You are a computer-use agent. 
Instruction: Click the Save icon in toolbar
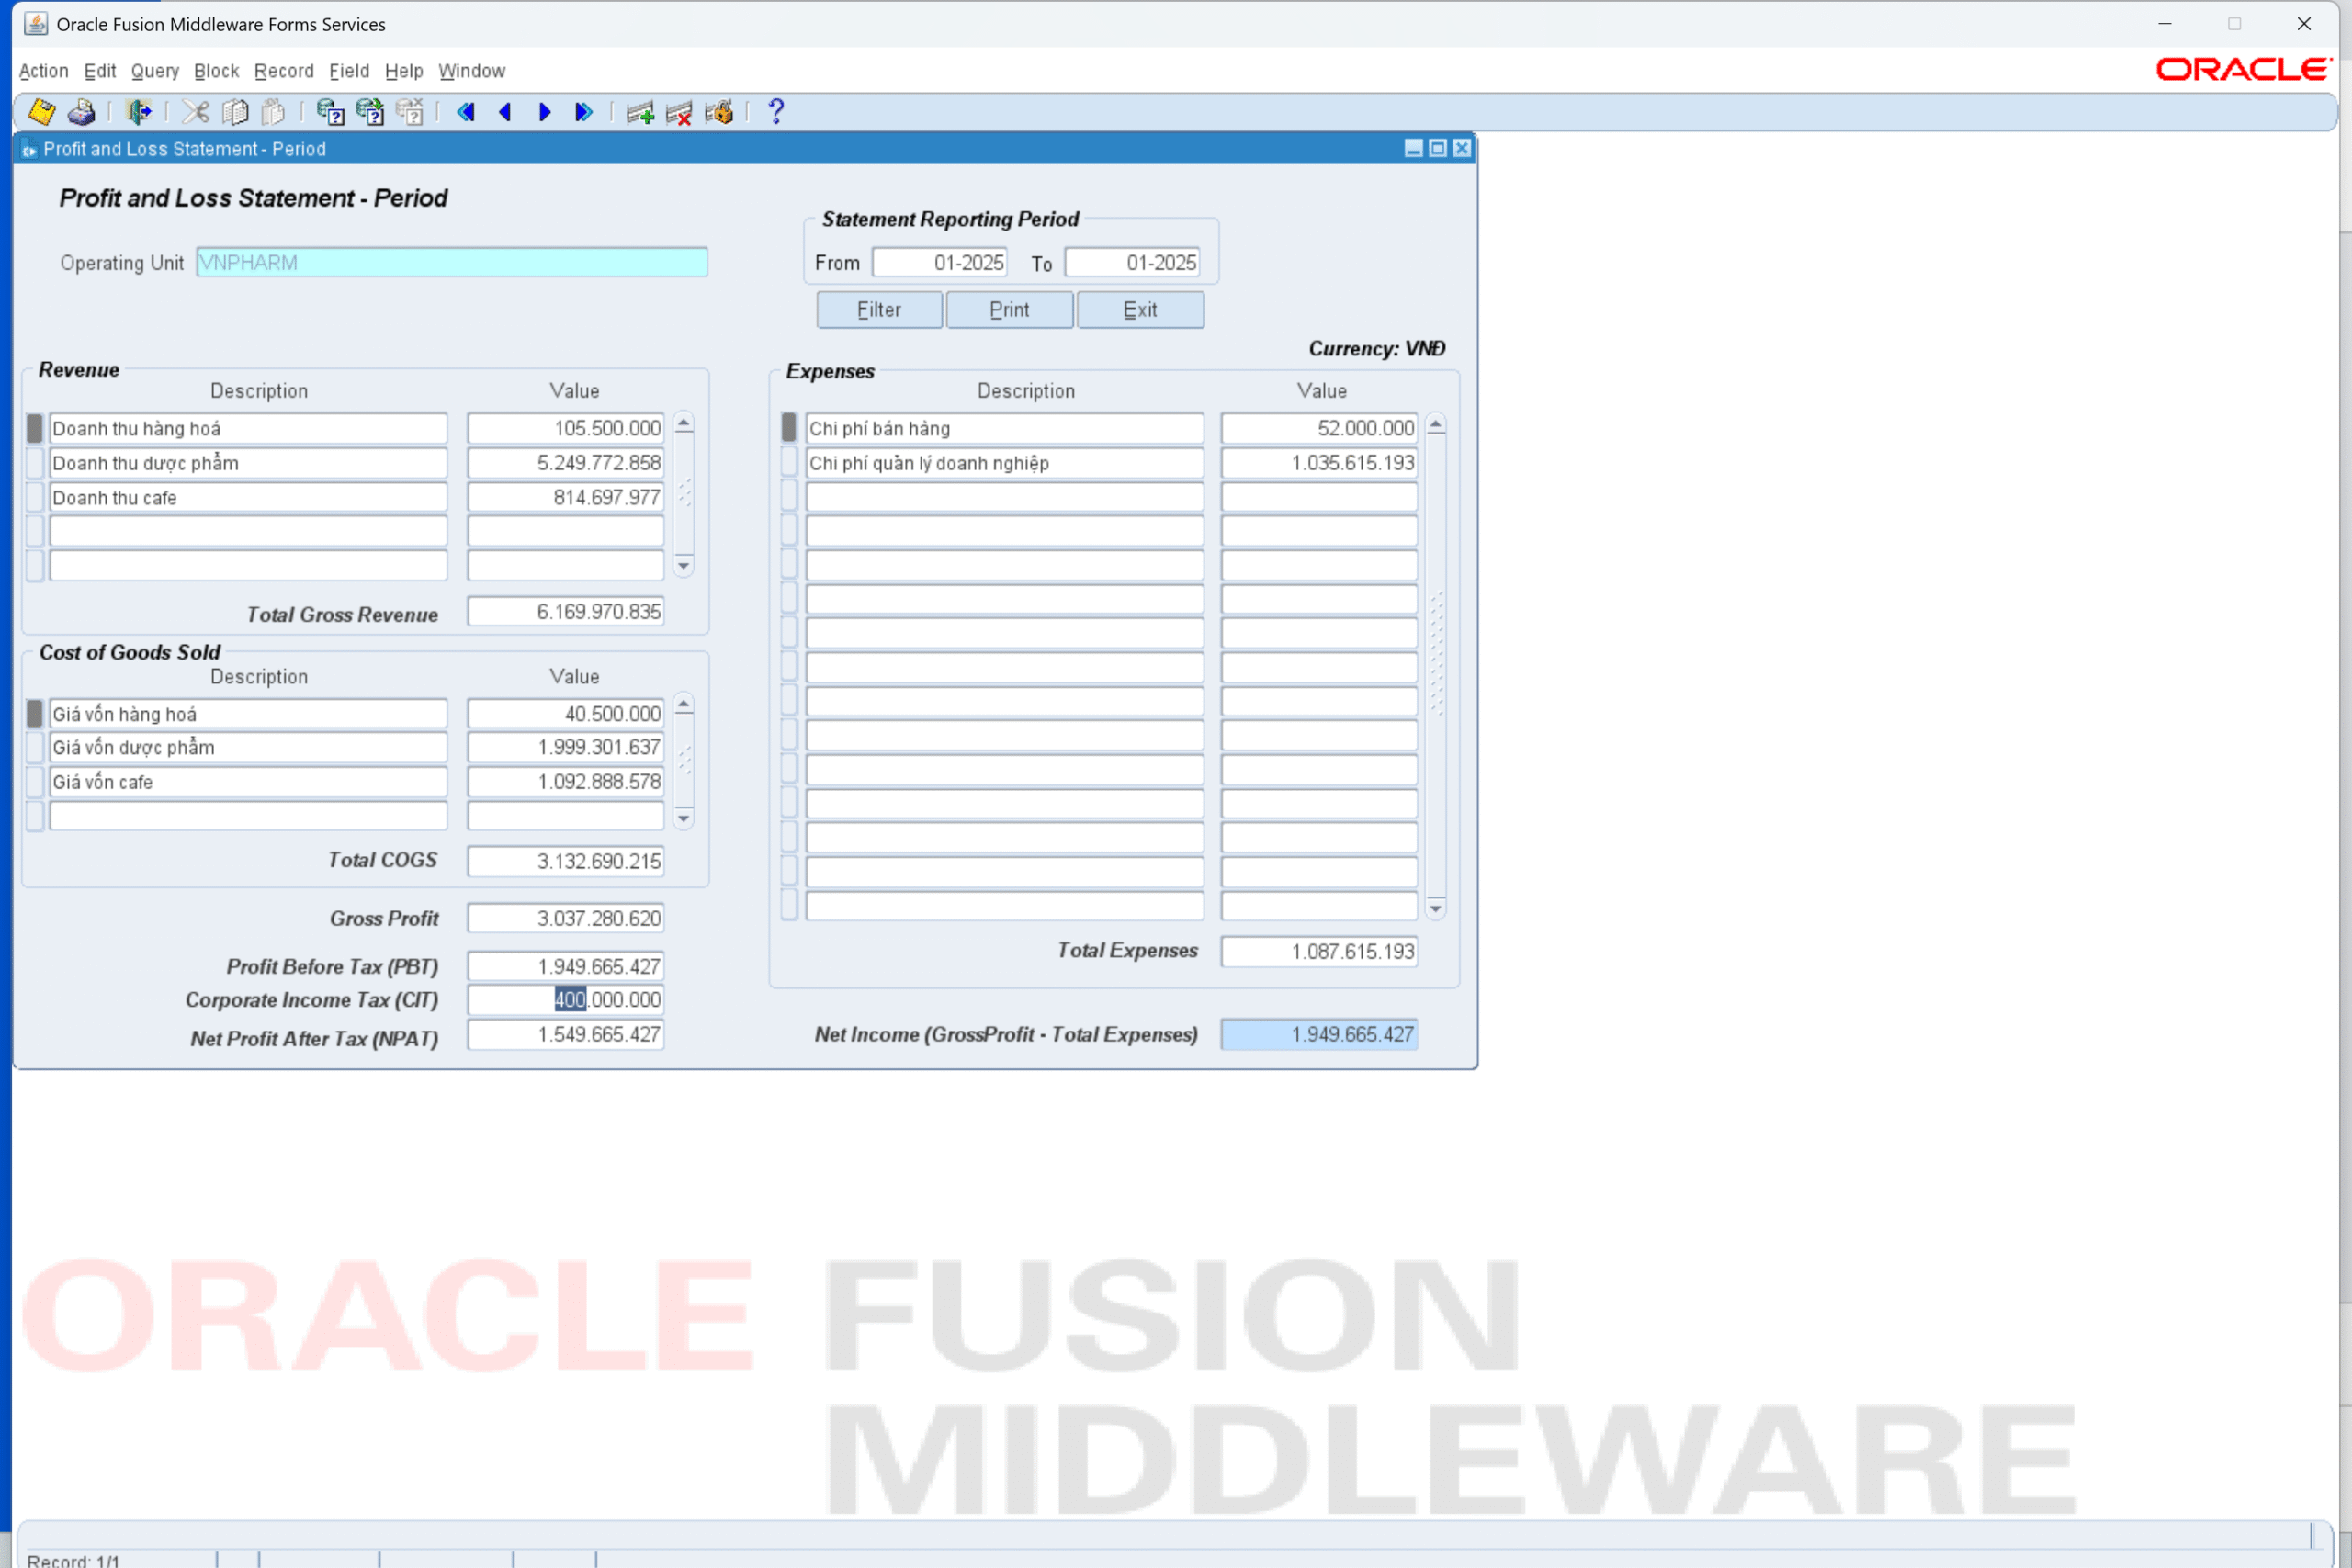(x=41, y=112)
